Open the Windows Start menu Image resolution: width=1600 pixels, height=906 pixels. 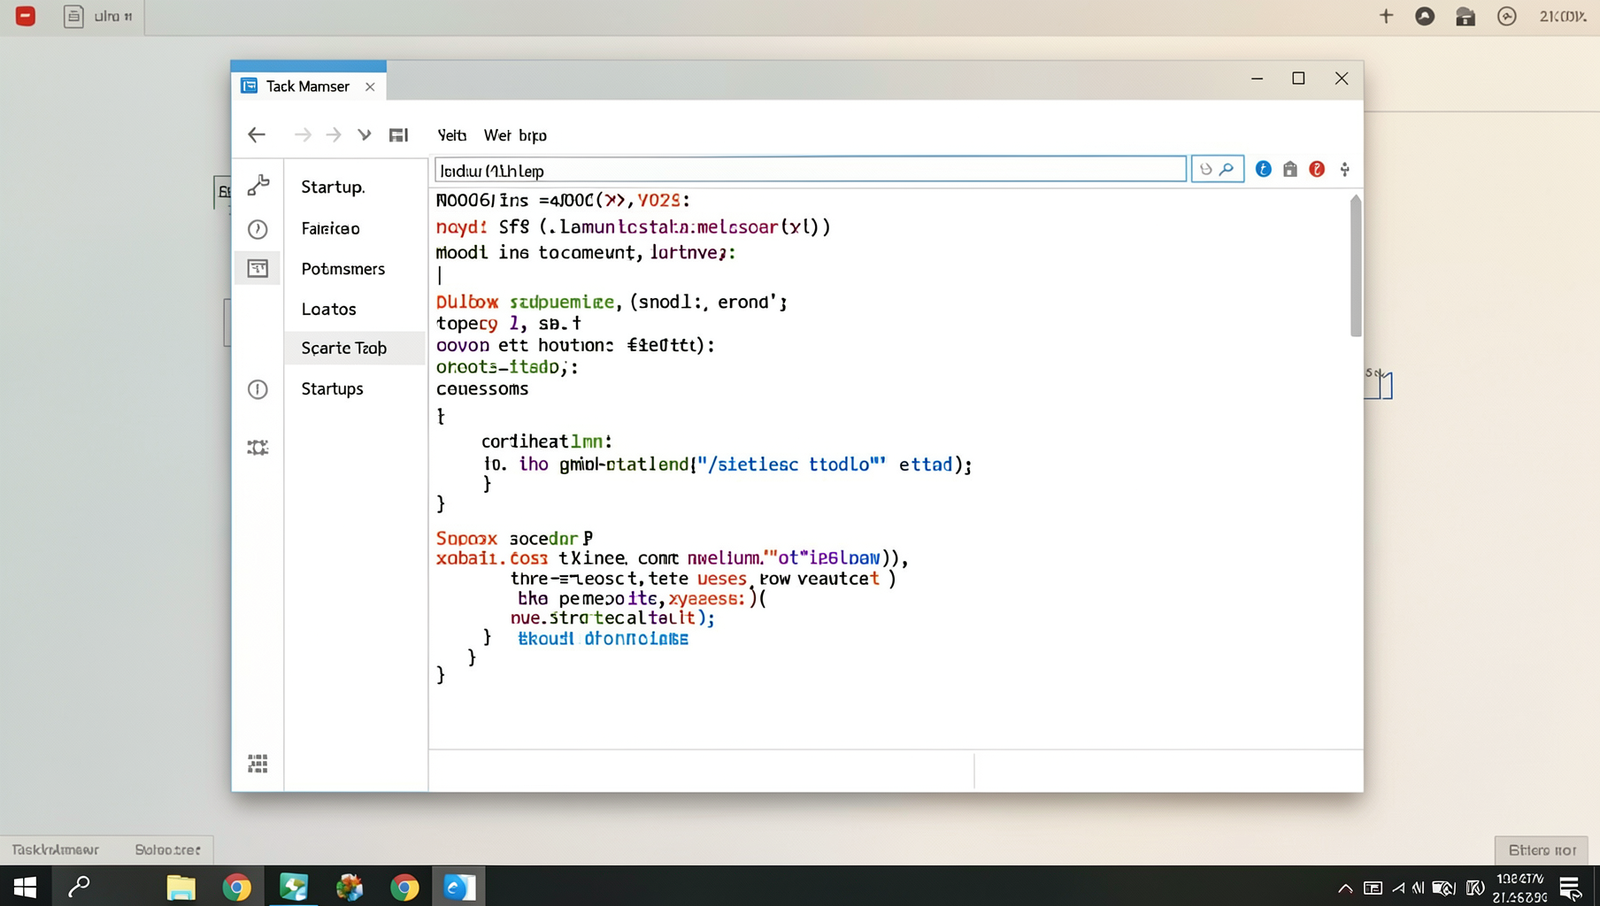pos(25,887)
